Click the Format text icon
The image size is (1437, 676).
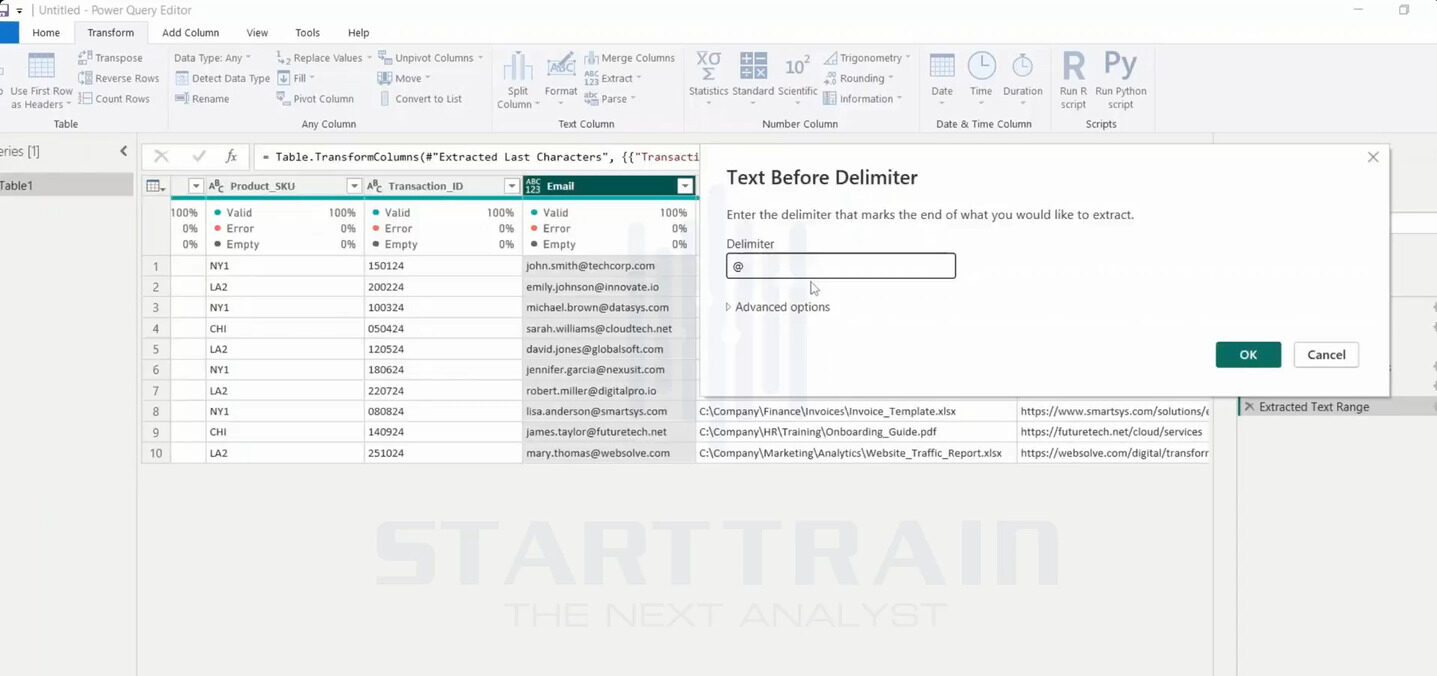[561, 66]
